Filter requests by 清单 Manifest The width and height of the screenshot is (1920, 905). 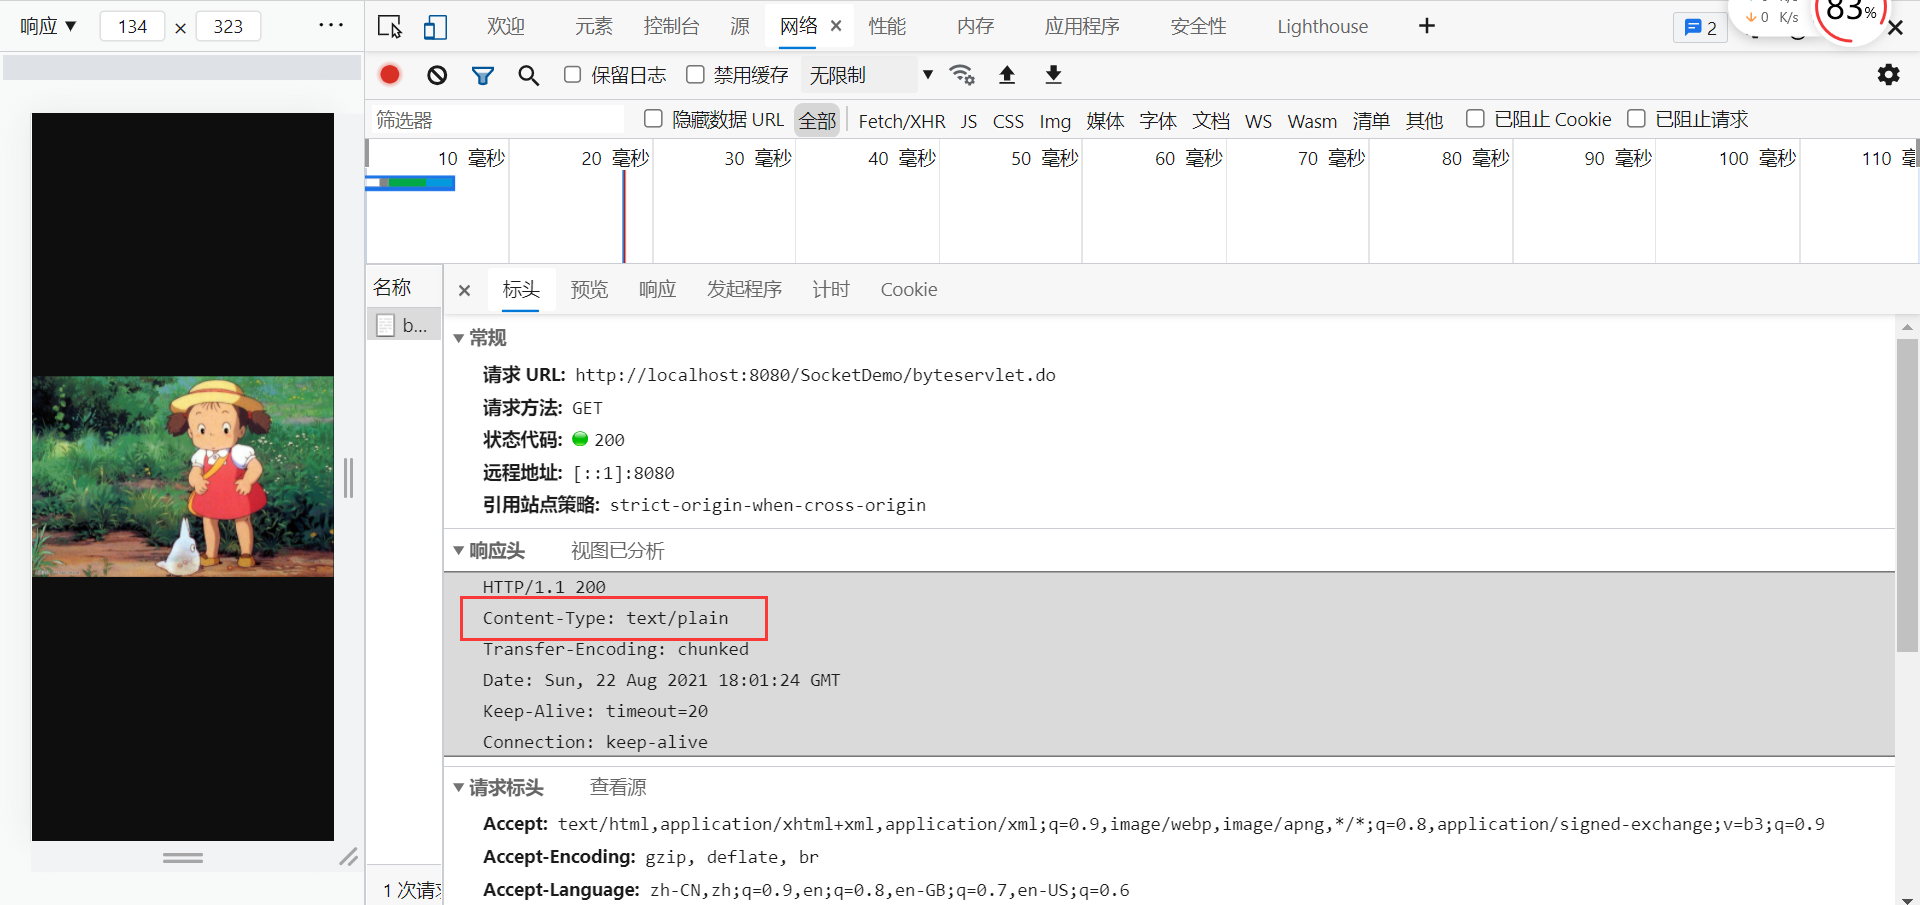[1371, 120]
